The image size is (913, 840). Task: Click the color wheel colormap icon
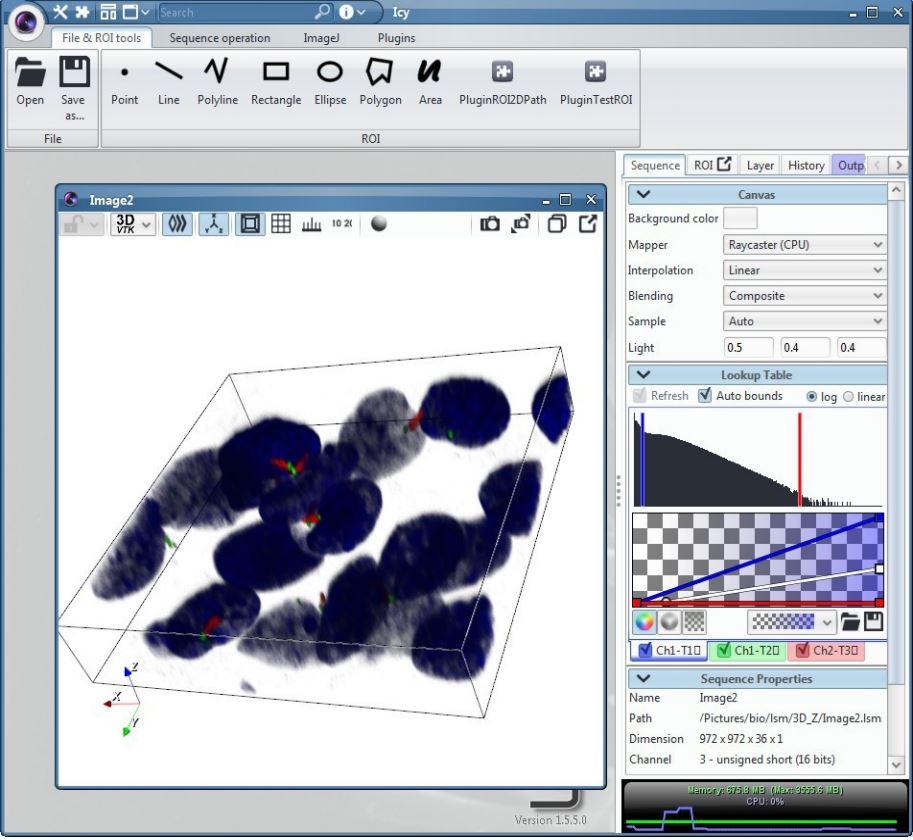(x=644, y=621)
